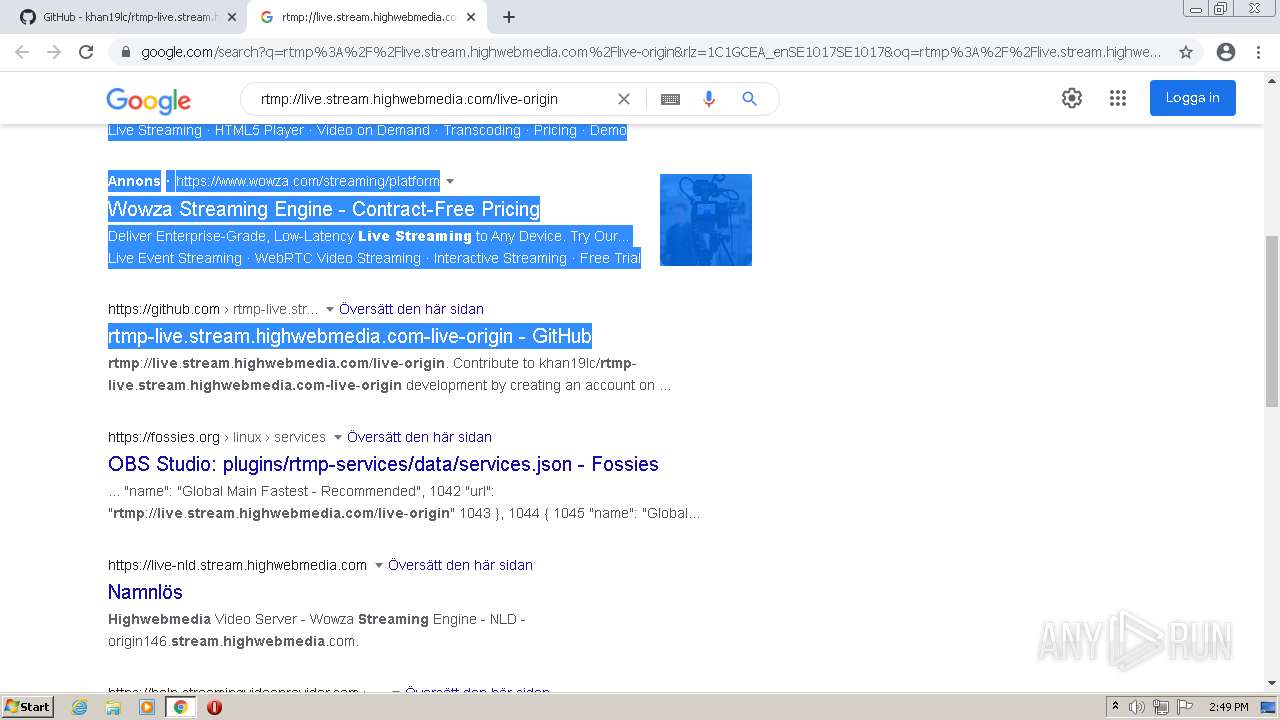Image resolution: width=1280 pixels, height=720 pixels.
Task: Expand the dropdown arrow for github.com result
Action: point(330,309)
